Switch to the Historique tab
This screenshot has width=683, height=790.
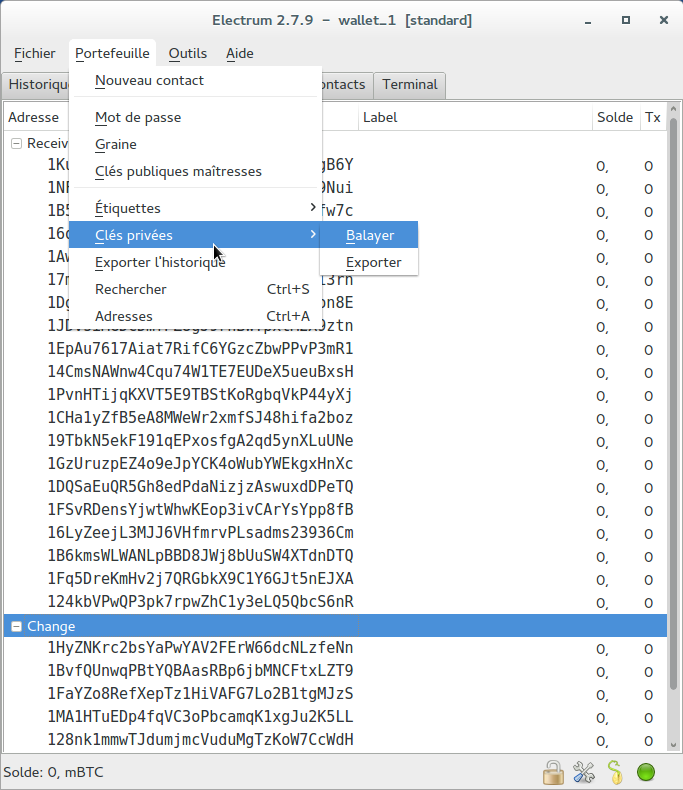pyautogui.click(x=36, y=85)
